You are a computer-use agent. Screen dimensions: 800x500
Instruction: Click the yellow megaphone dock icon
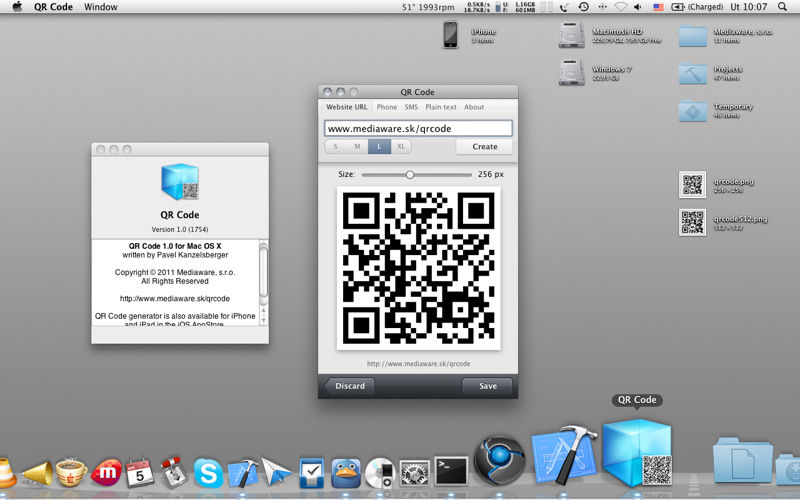click(38, 473)
